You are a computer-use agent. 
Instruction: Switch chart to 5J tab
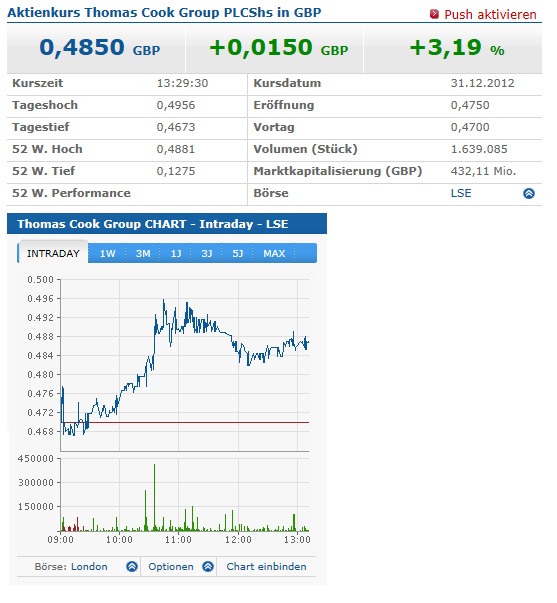coord(237,253)
